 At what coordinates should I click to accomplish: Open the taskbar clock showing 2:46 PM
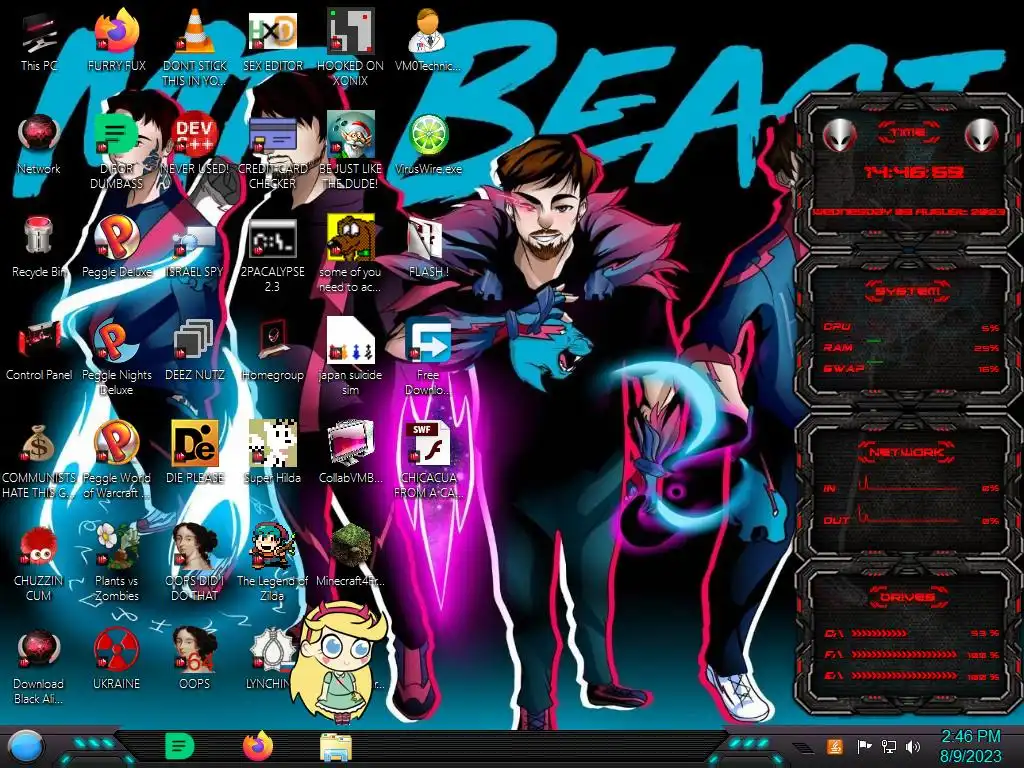click(970, 746)
